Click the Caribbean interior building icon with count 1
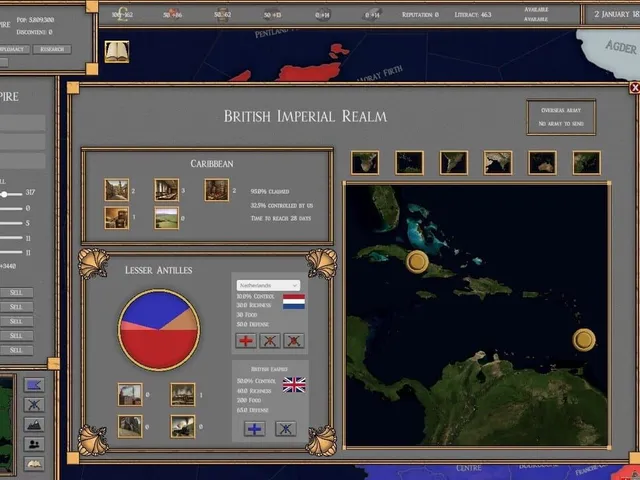The height and width of the screenshot is (480, 640). (x=117, y=218)
